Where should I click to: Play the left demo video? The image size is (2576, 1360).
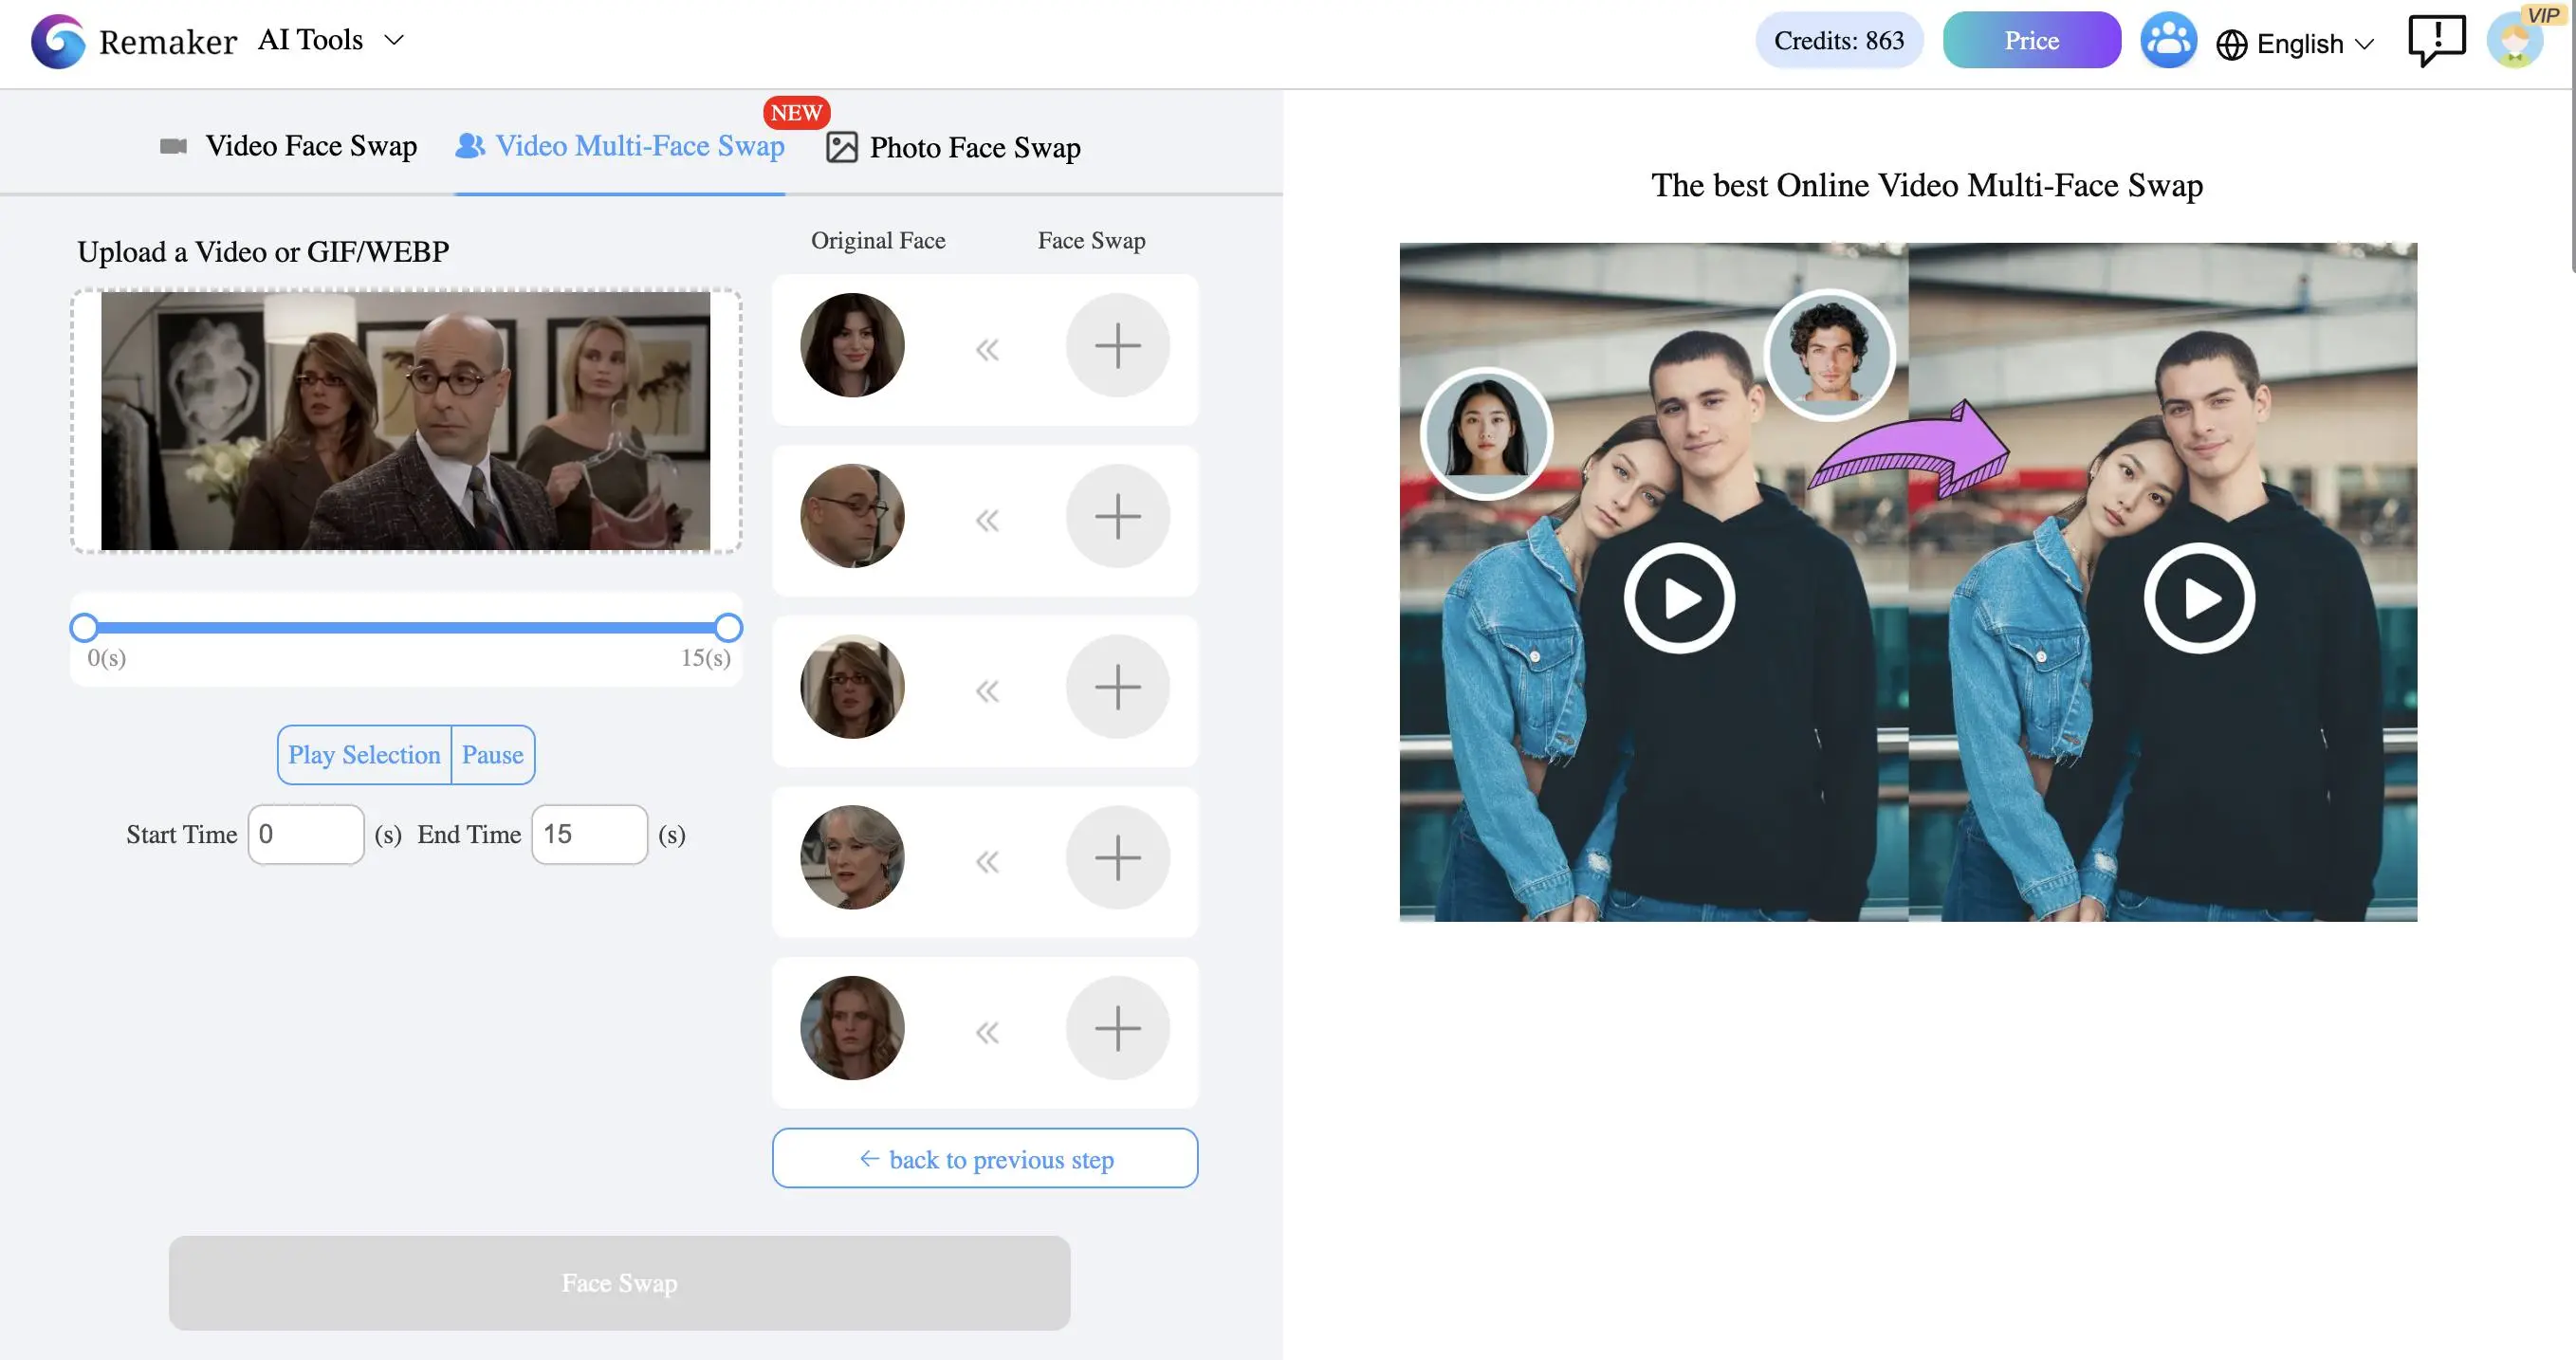pyautogui.click(x=1679, y=598)
